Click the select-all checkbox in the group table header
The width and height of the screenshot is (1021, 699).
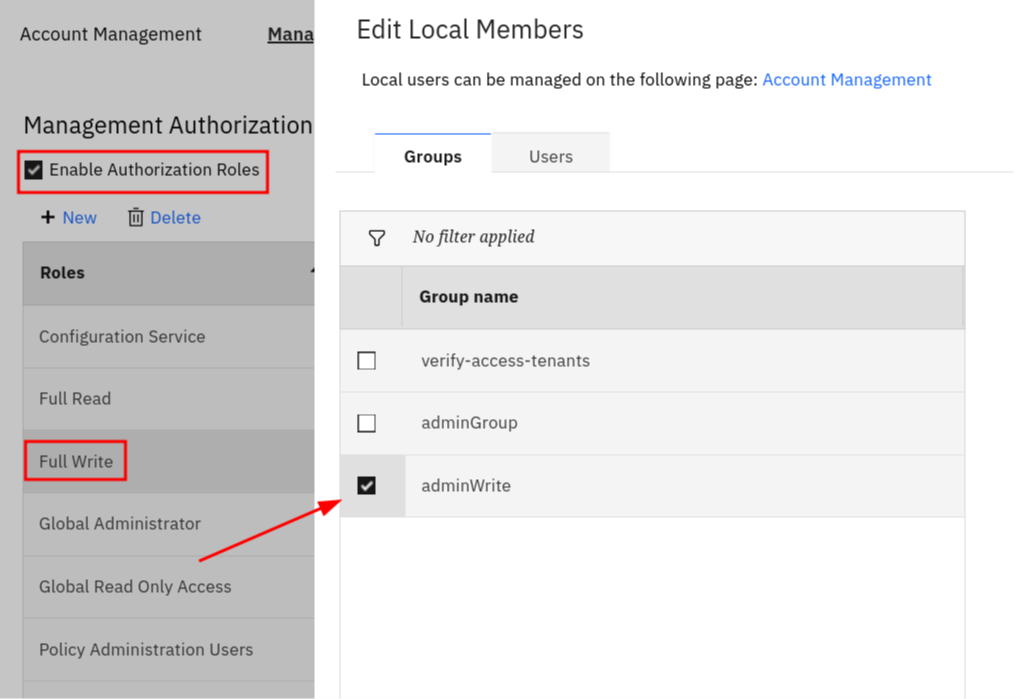(371, 297)
